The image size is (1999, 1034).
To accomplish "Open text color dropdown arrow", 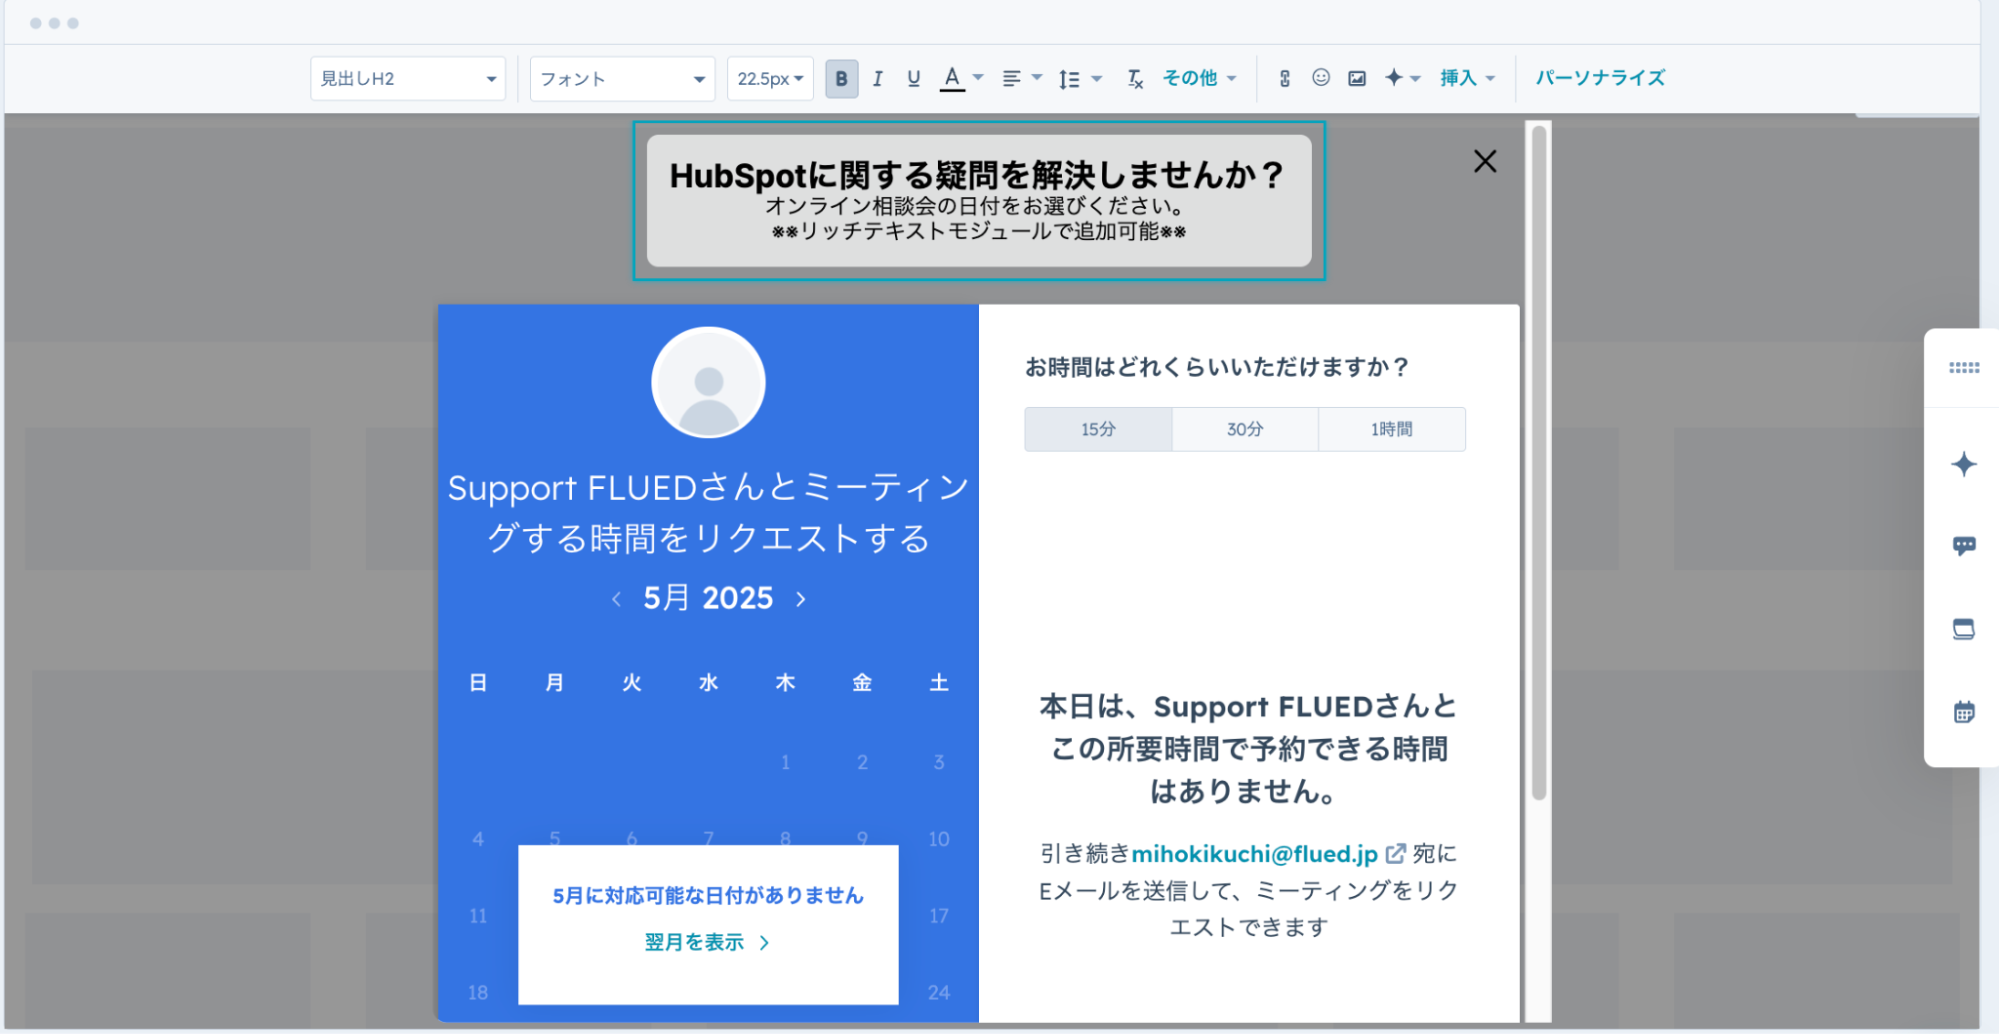I will [978, 77].
